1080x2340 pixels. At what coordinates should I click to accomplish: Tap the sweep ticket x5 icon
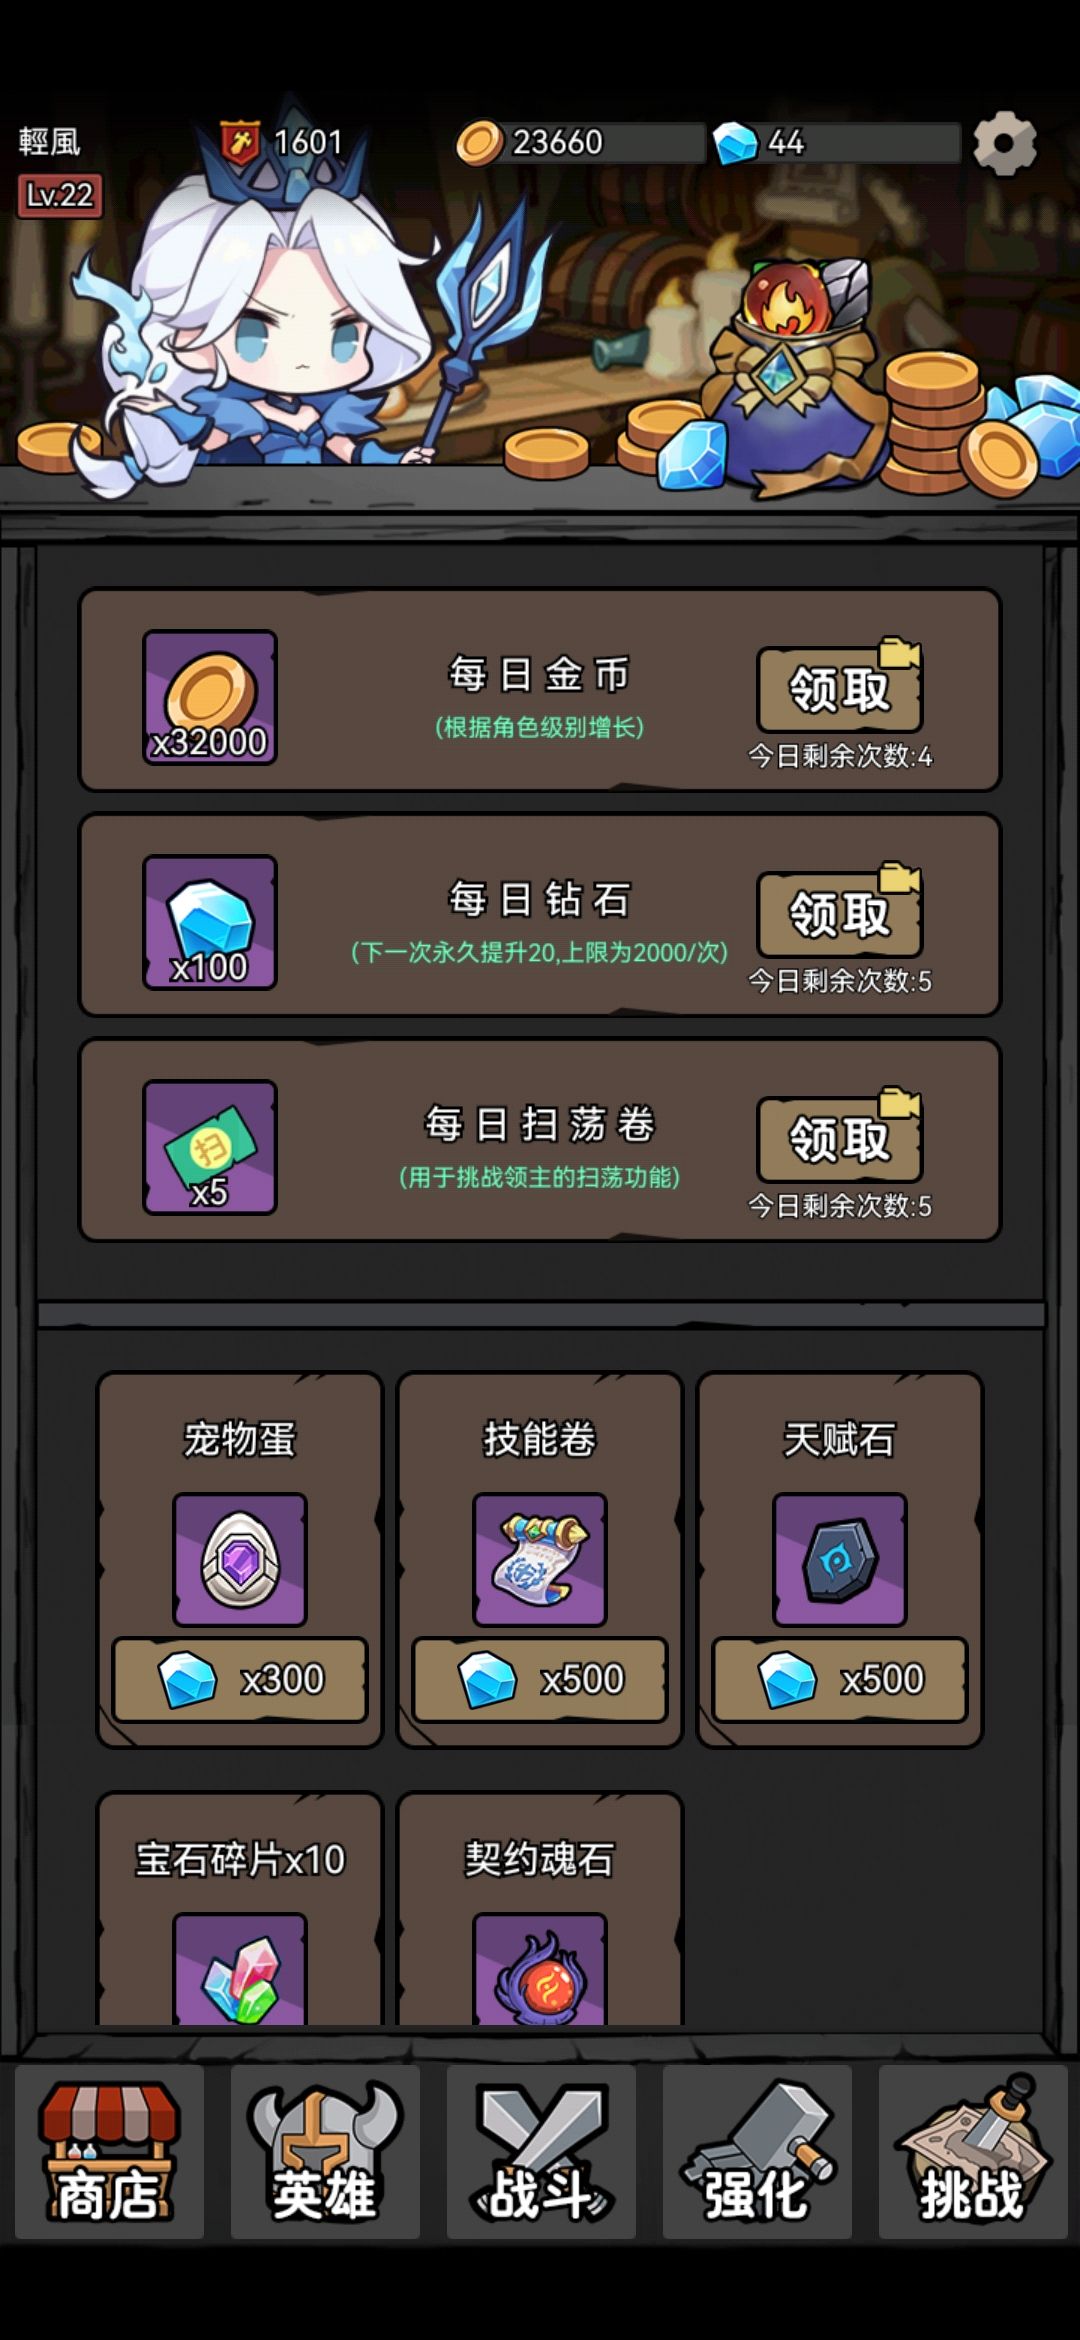[x=210, y=1147]
